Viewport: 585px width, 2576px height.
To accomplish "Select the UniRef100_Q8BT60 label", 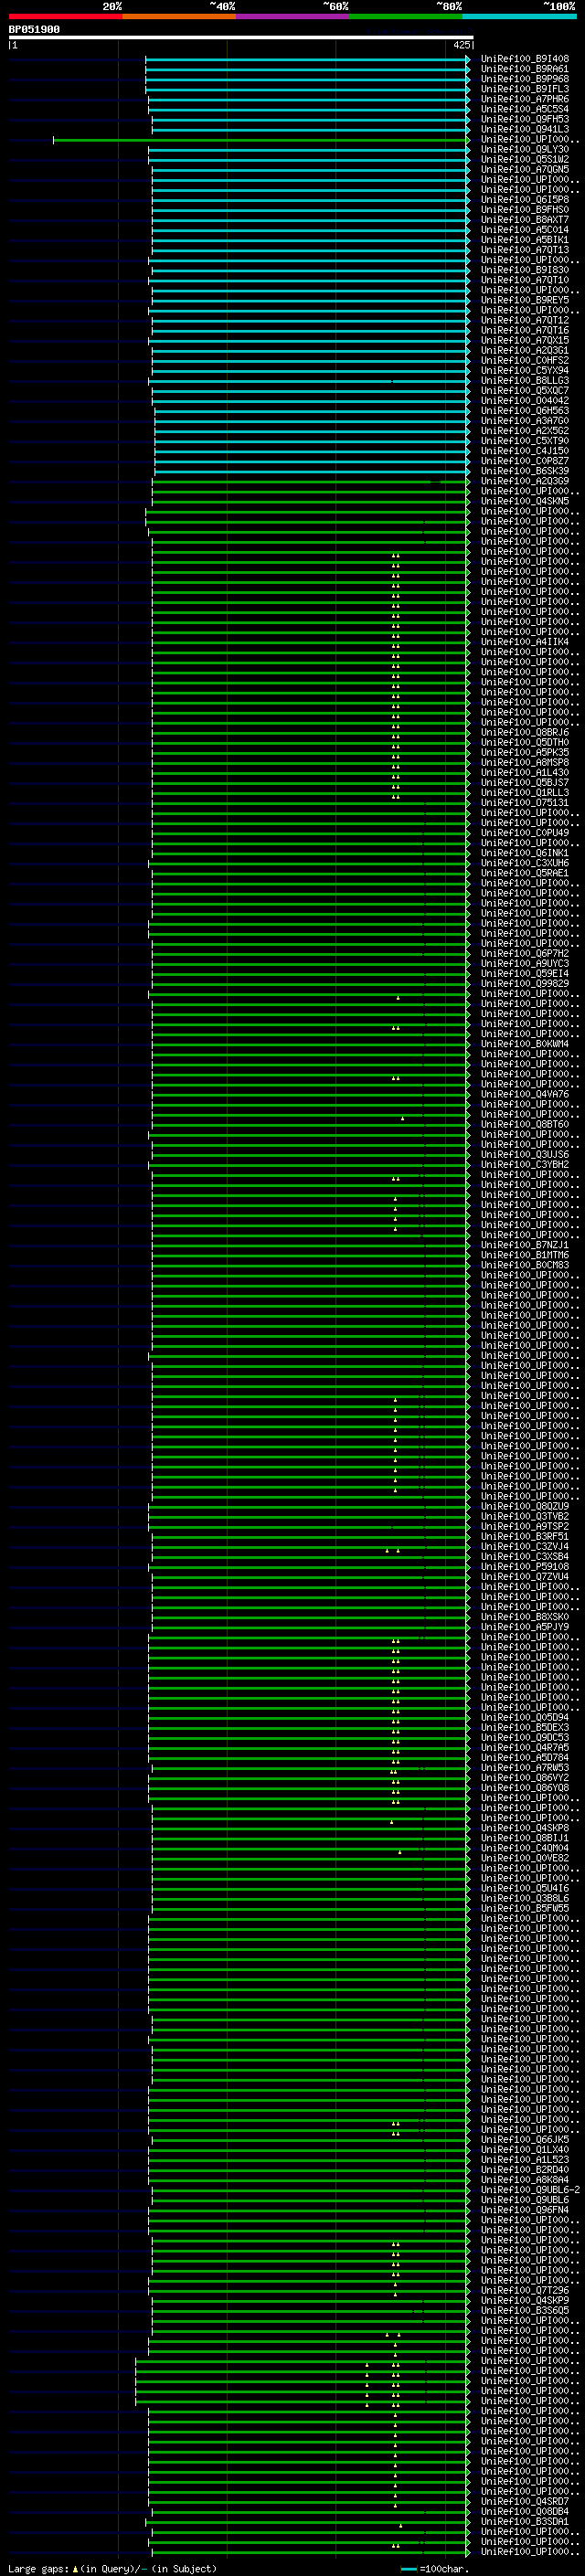I will pos(525,1124).
